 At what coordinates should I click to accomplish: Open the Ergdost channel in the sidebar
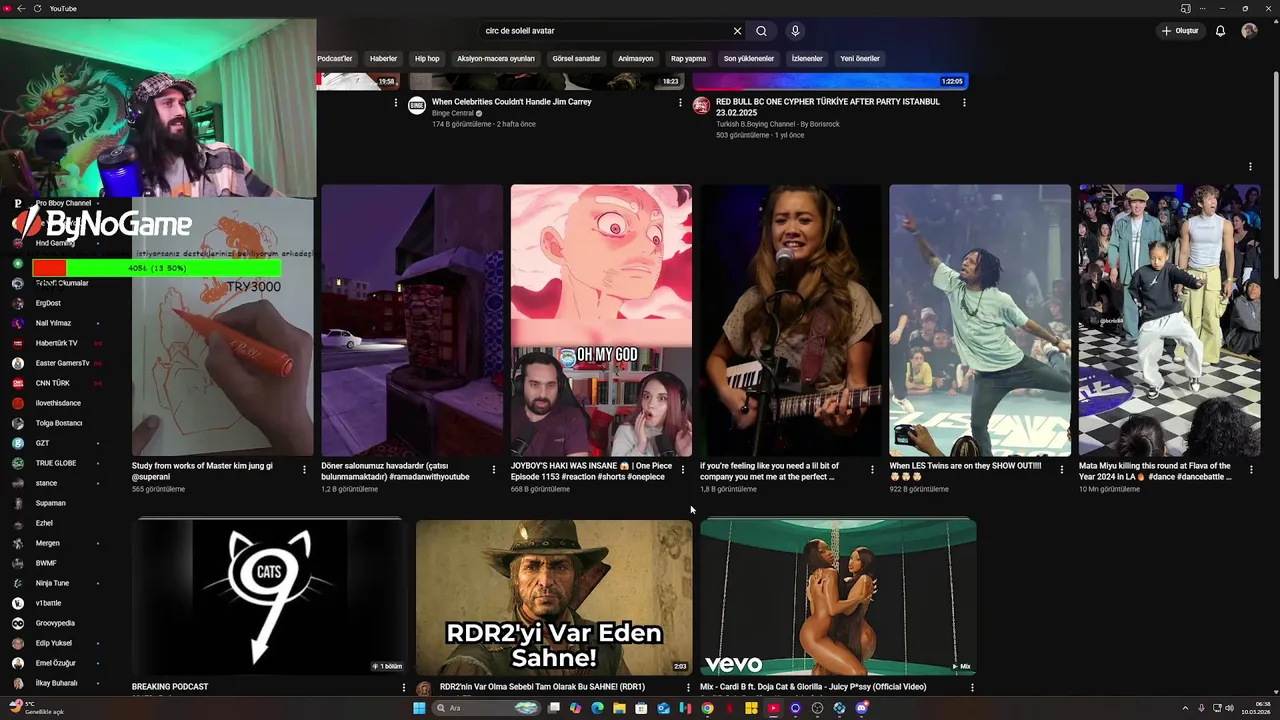[48, 303]
